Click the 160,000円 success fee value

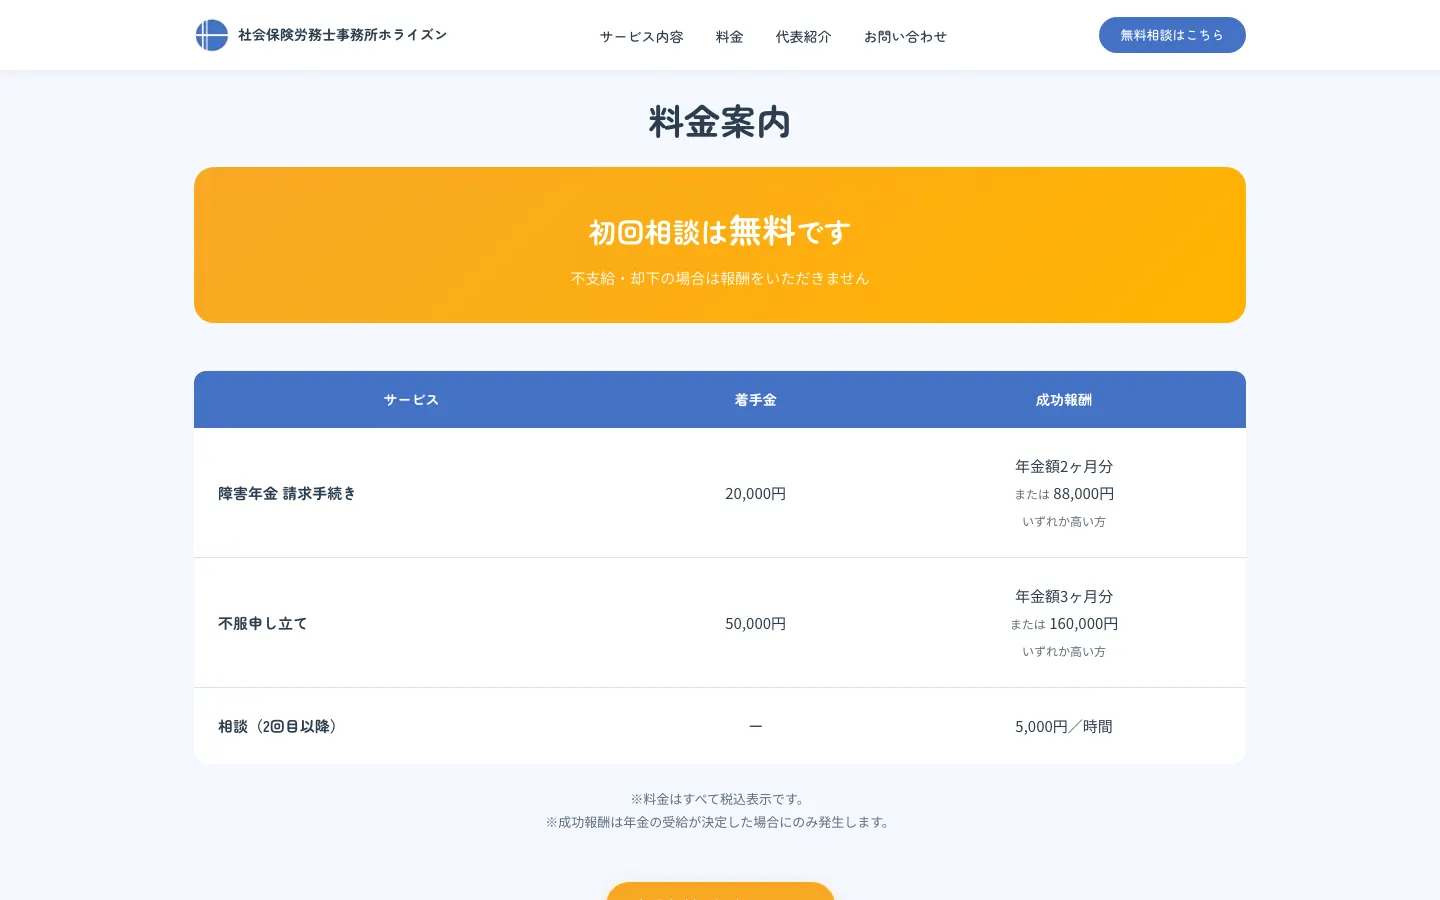coord(1084,623)
